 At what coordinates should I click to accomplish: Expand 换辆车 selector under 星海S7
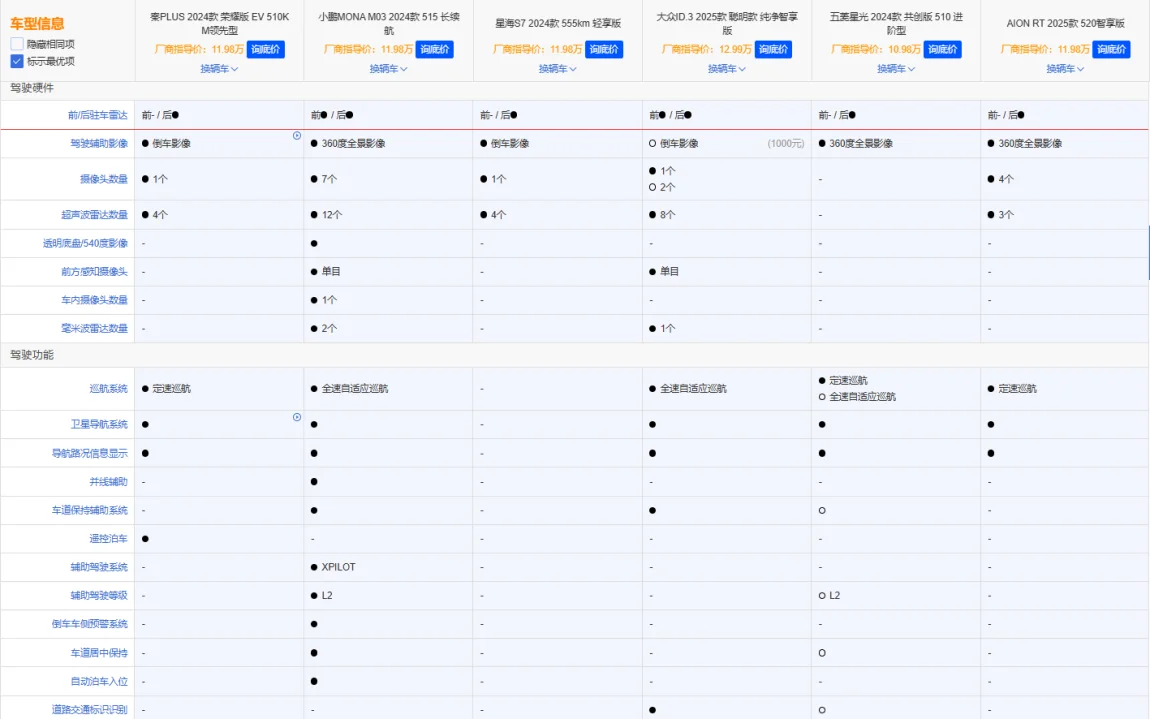coord(557,69)
